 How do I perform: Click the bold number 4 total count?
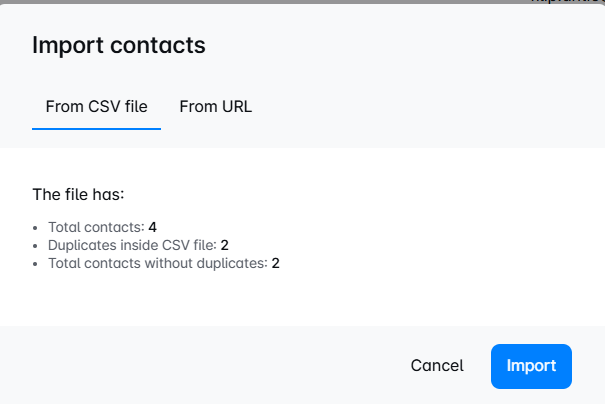coord(153,228)
